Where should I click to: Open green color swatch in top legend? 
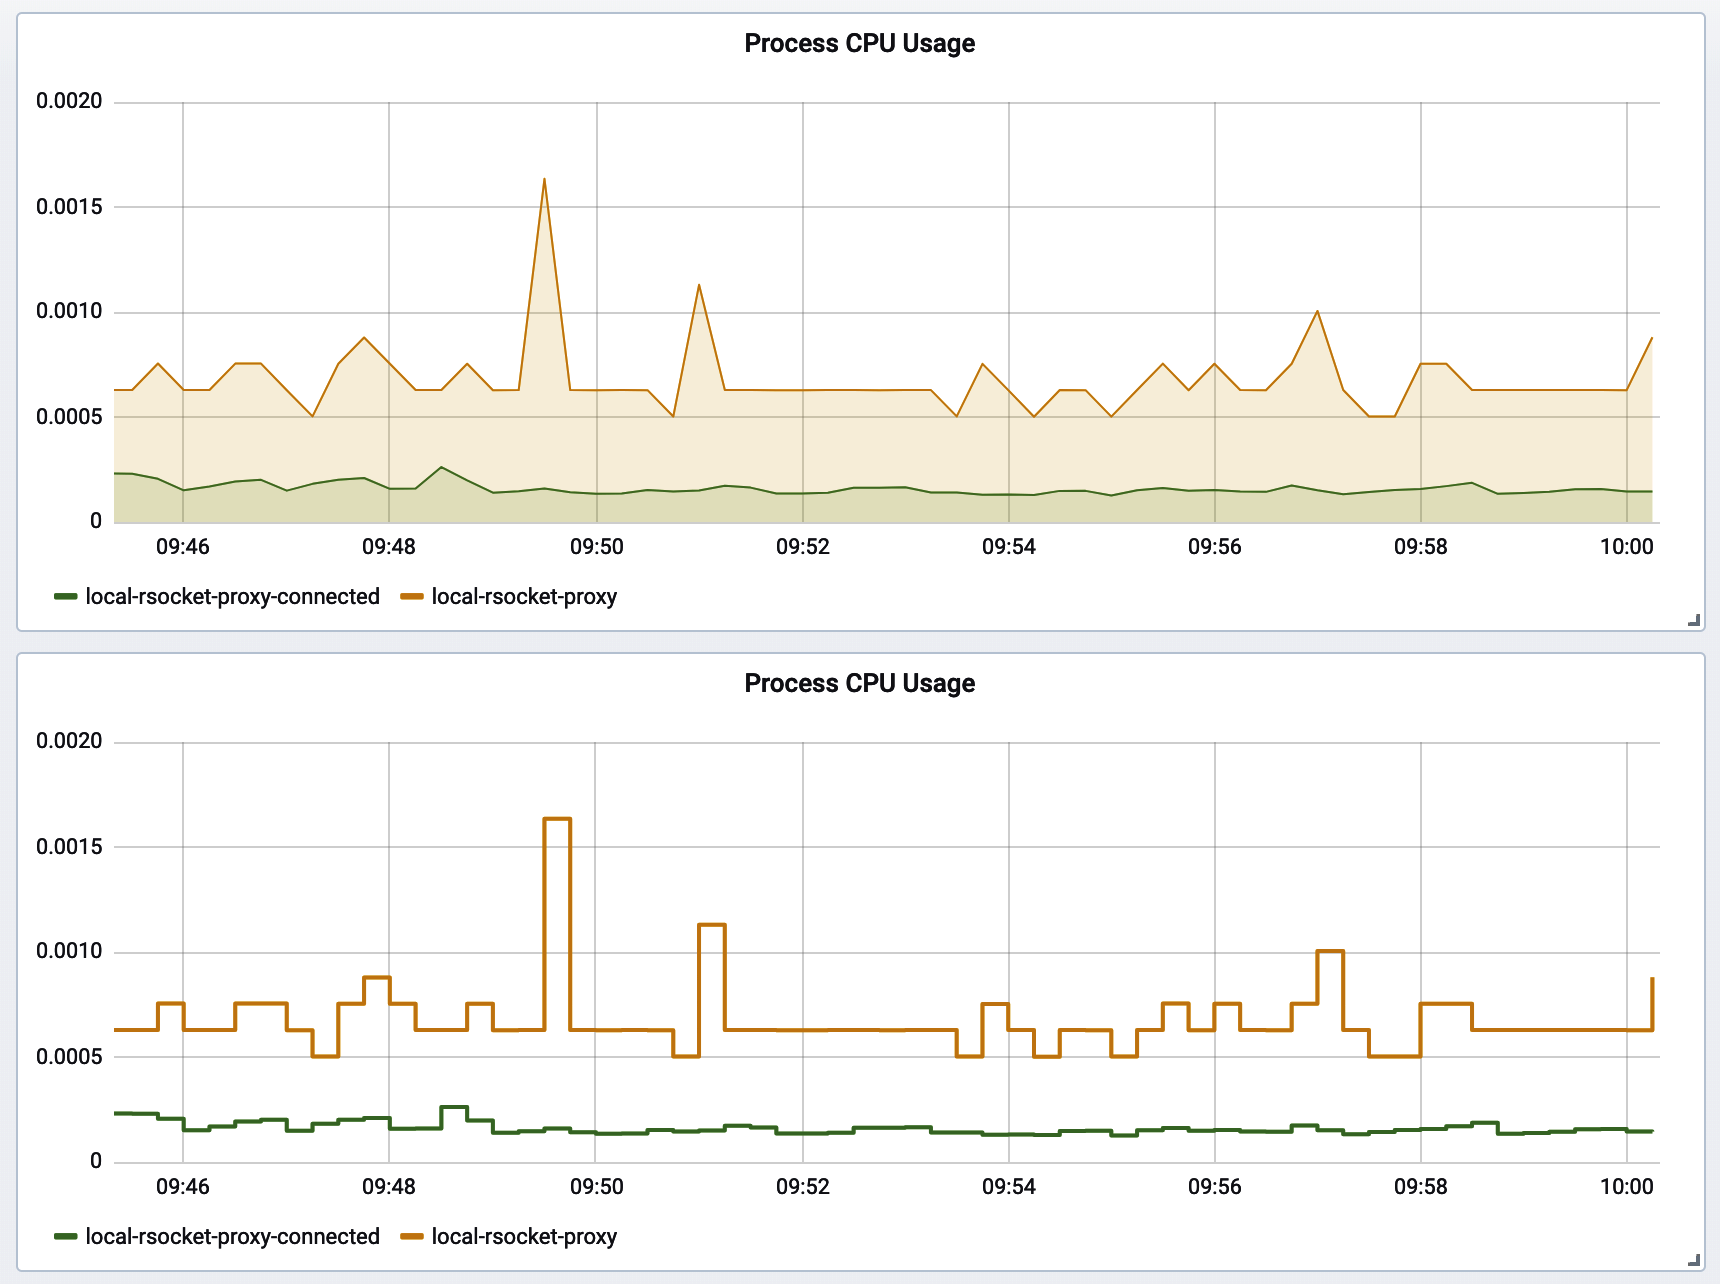(66, 597)
